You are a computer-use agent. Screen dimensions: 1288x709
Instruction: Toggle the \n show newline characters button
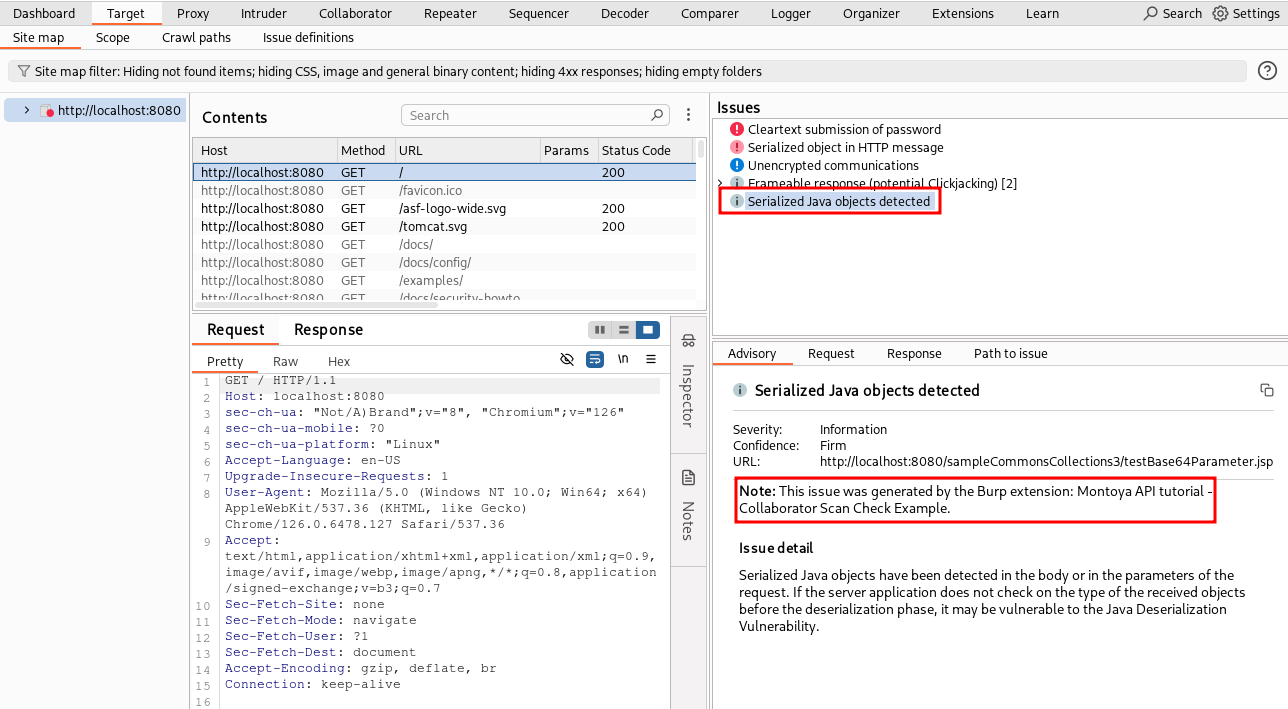click(x=623, y=359)
